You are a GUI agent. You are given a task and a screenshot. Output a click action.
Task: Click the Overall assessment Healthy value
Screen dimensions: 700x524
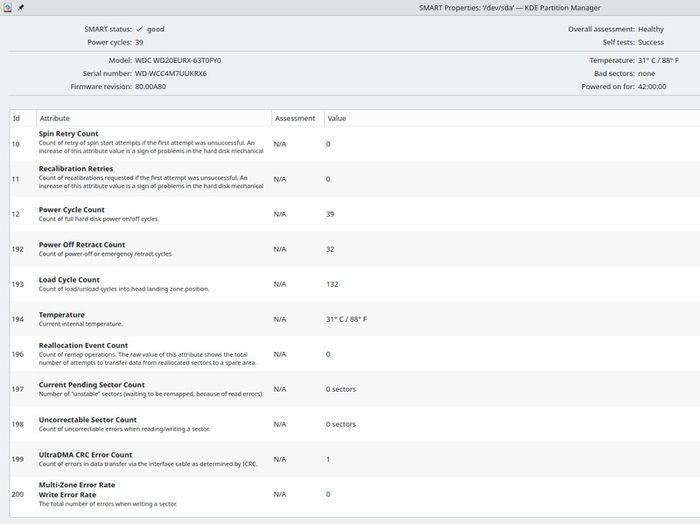click(651, 29)
